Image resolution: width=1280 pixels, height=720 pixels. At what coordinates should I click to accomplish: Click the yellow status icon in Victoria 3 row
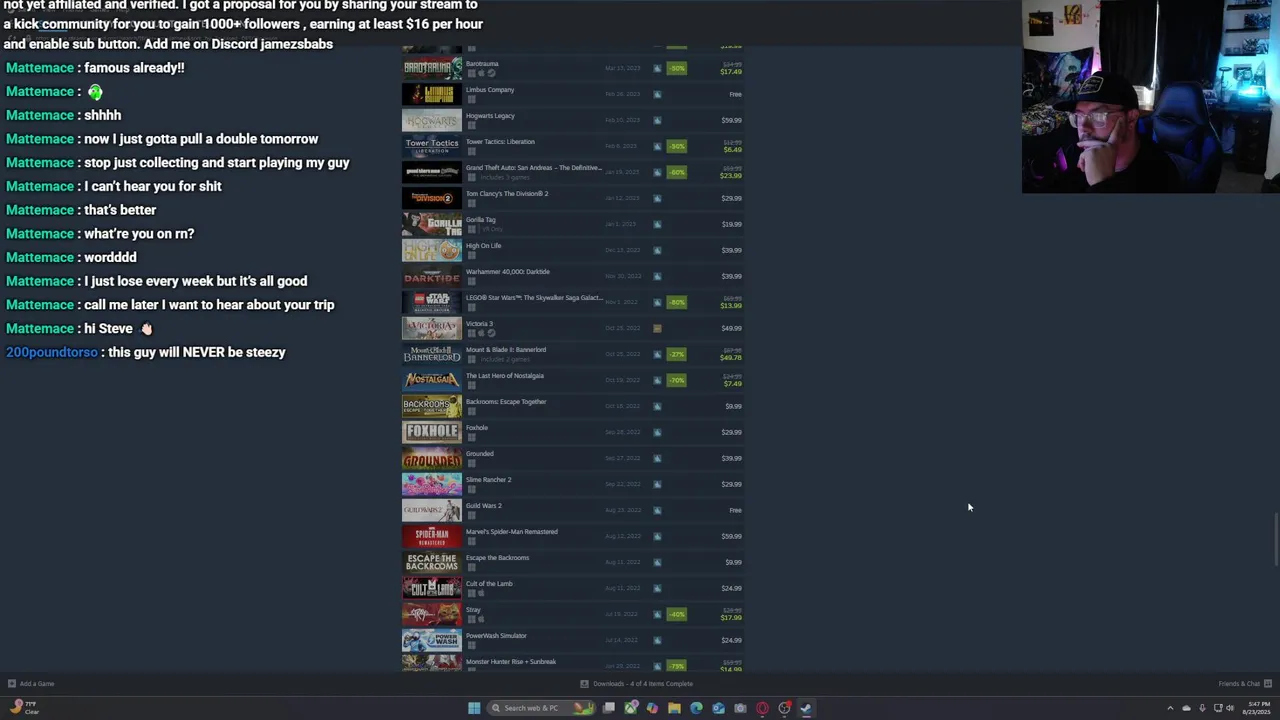[x=657, y=328]
